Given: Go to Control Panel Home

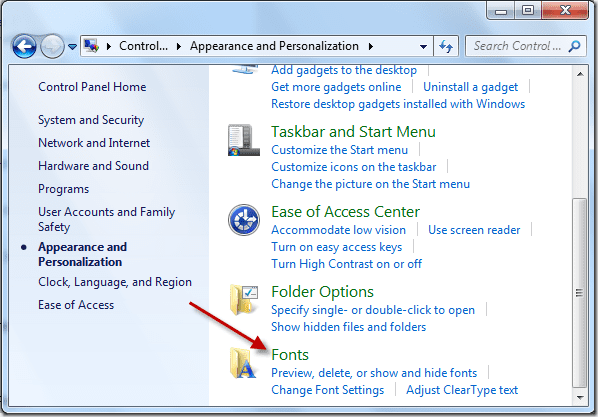Looking at the screenshot, I should [92, 87].
